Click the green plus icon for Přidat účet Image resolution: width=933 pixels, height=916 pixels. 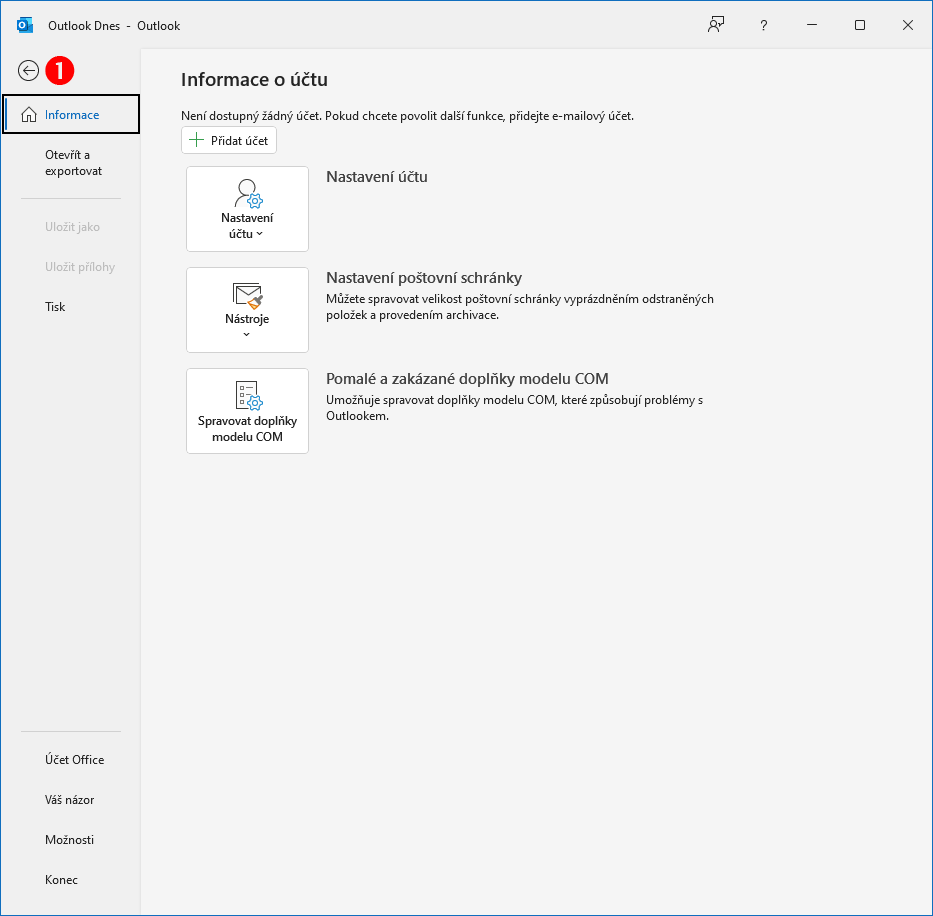[196, 140]
